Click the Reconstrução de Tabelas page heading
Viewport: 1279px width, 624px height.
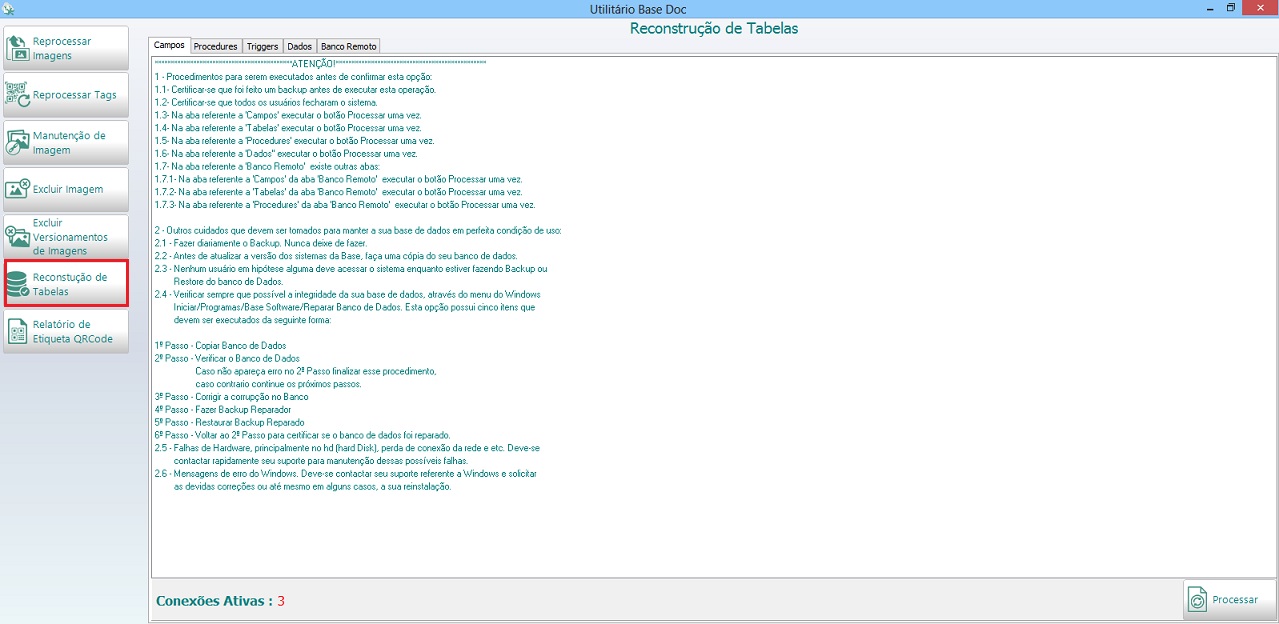point(713,28)
